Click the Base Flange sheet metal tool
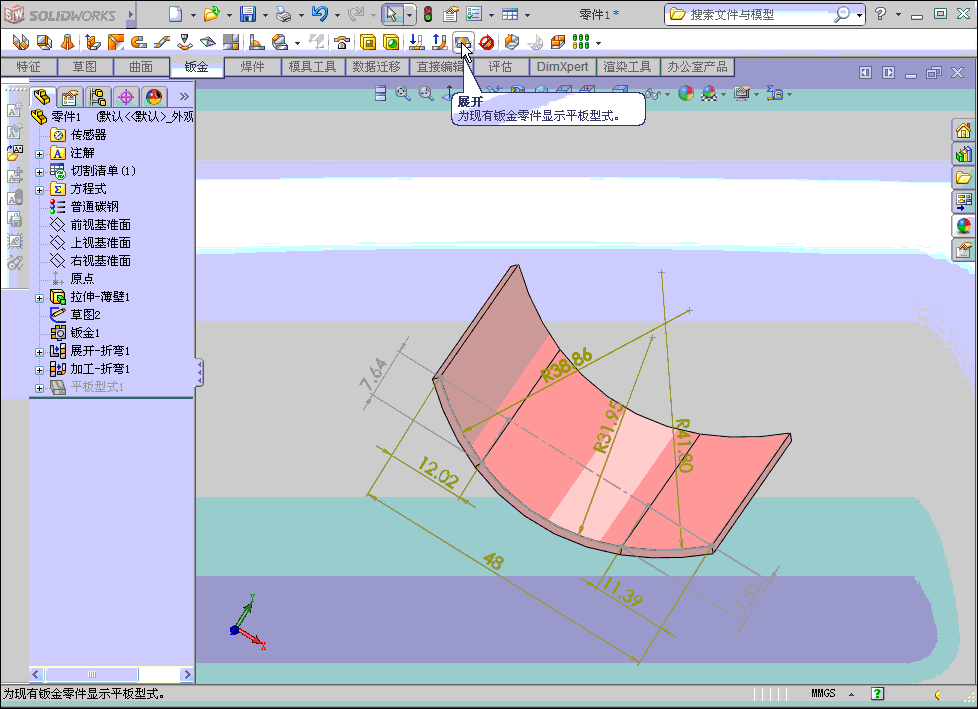The width and height of the screenshot is (978, 709). click(21, 42)
